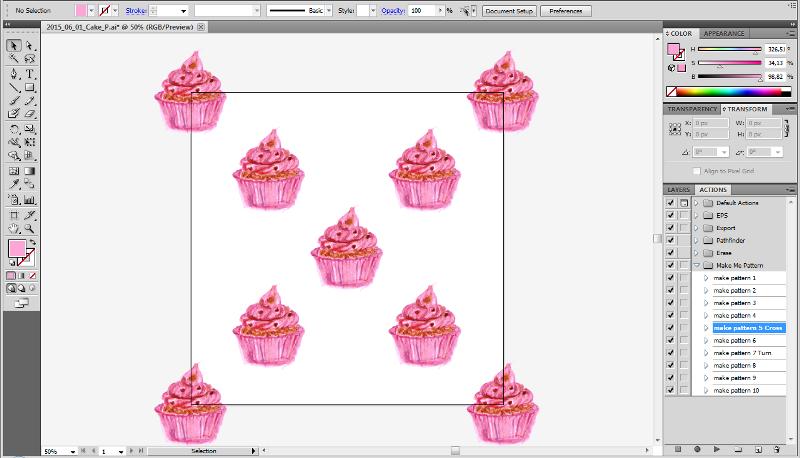Expand the Default Actions folder

coord(696,202)
